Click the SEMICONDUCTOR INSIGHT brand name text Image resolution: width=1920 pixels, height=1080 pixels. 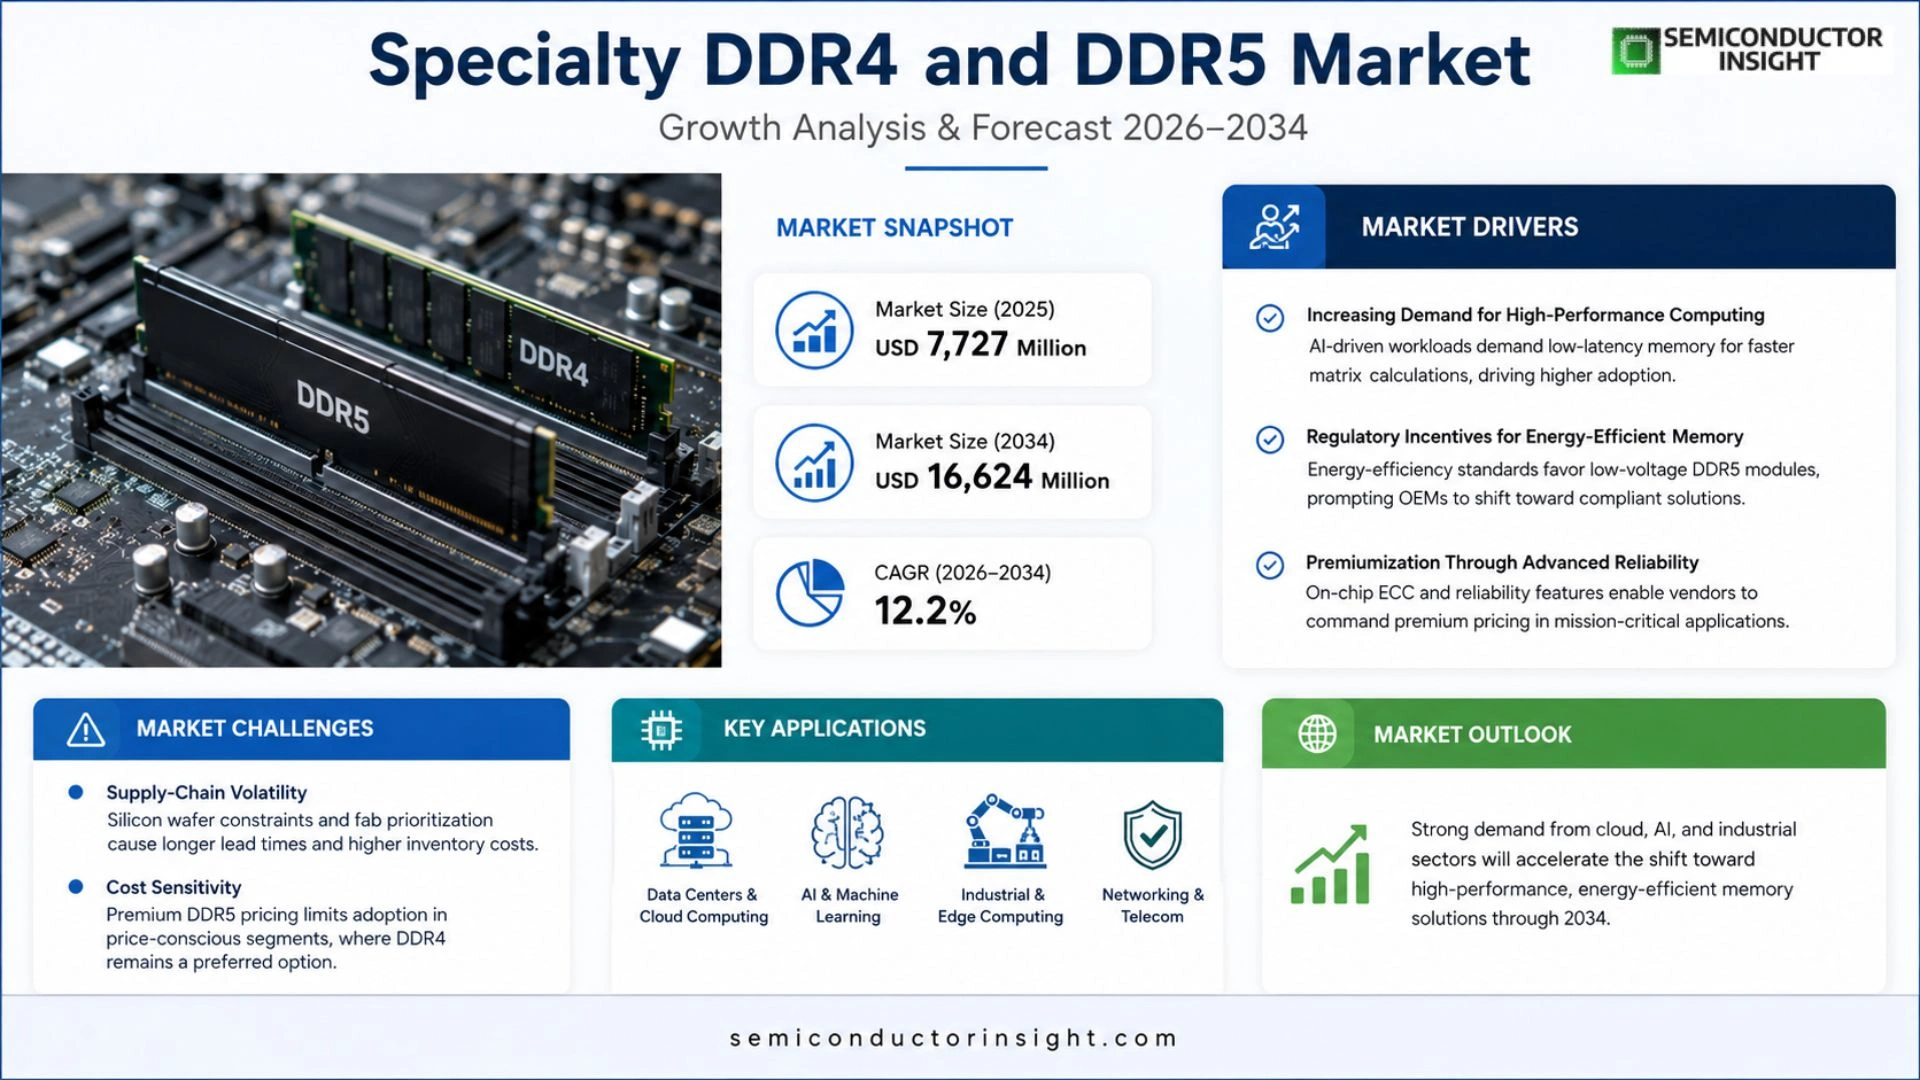click(1772, 50)
